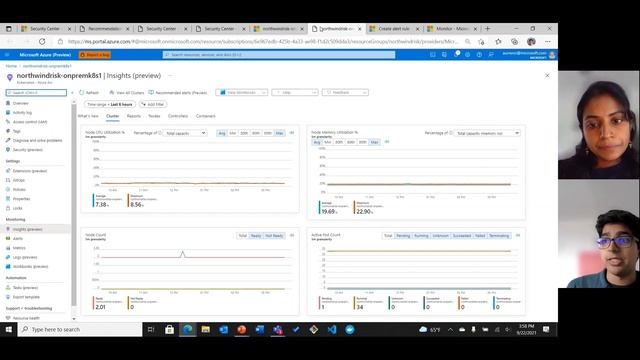This screenshot has width=640, height=360.
Task: Click the Windows Start button
Action: 9,329
